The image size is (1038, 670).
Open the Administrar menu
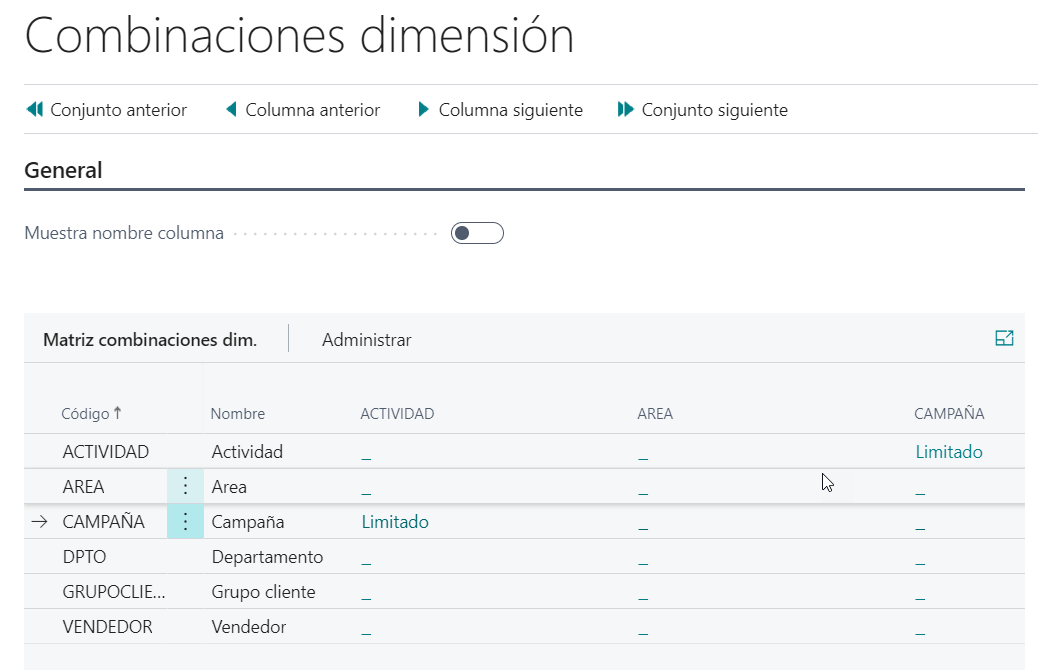(x=366, y=340)
